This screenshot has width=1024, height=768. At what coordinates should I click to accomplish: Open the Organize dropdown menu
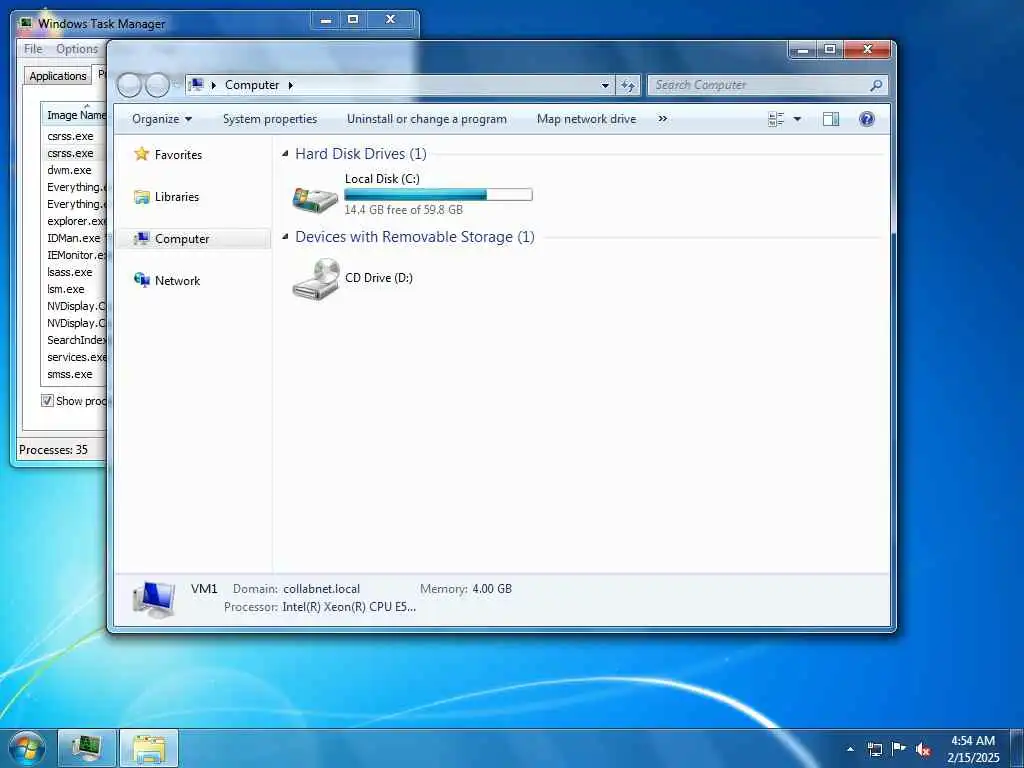(162, 119)
